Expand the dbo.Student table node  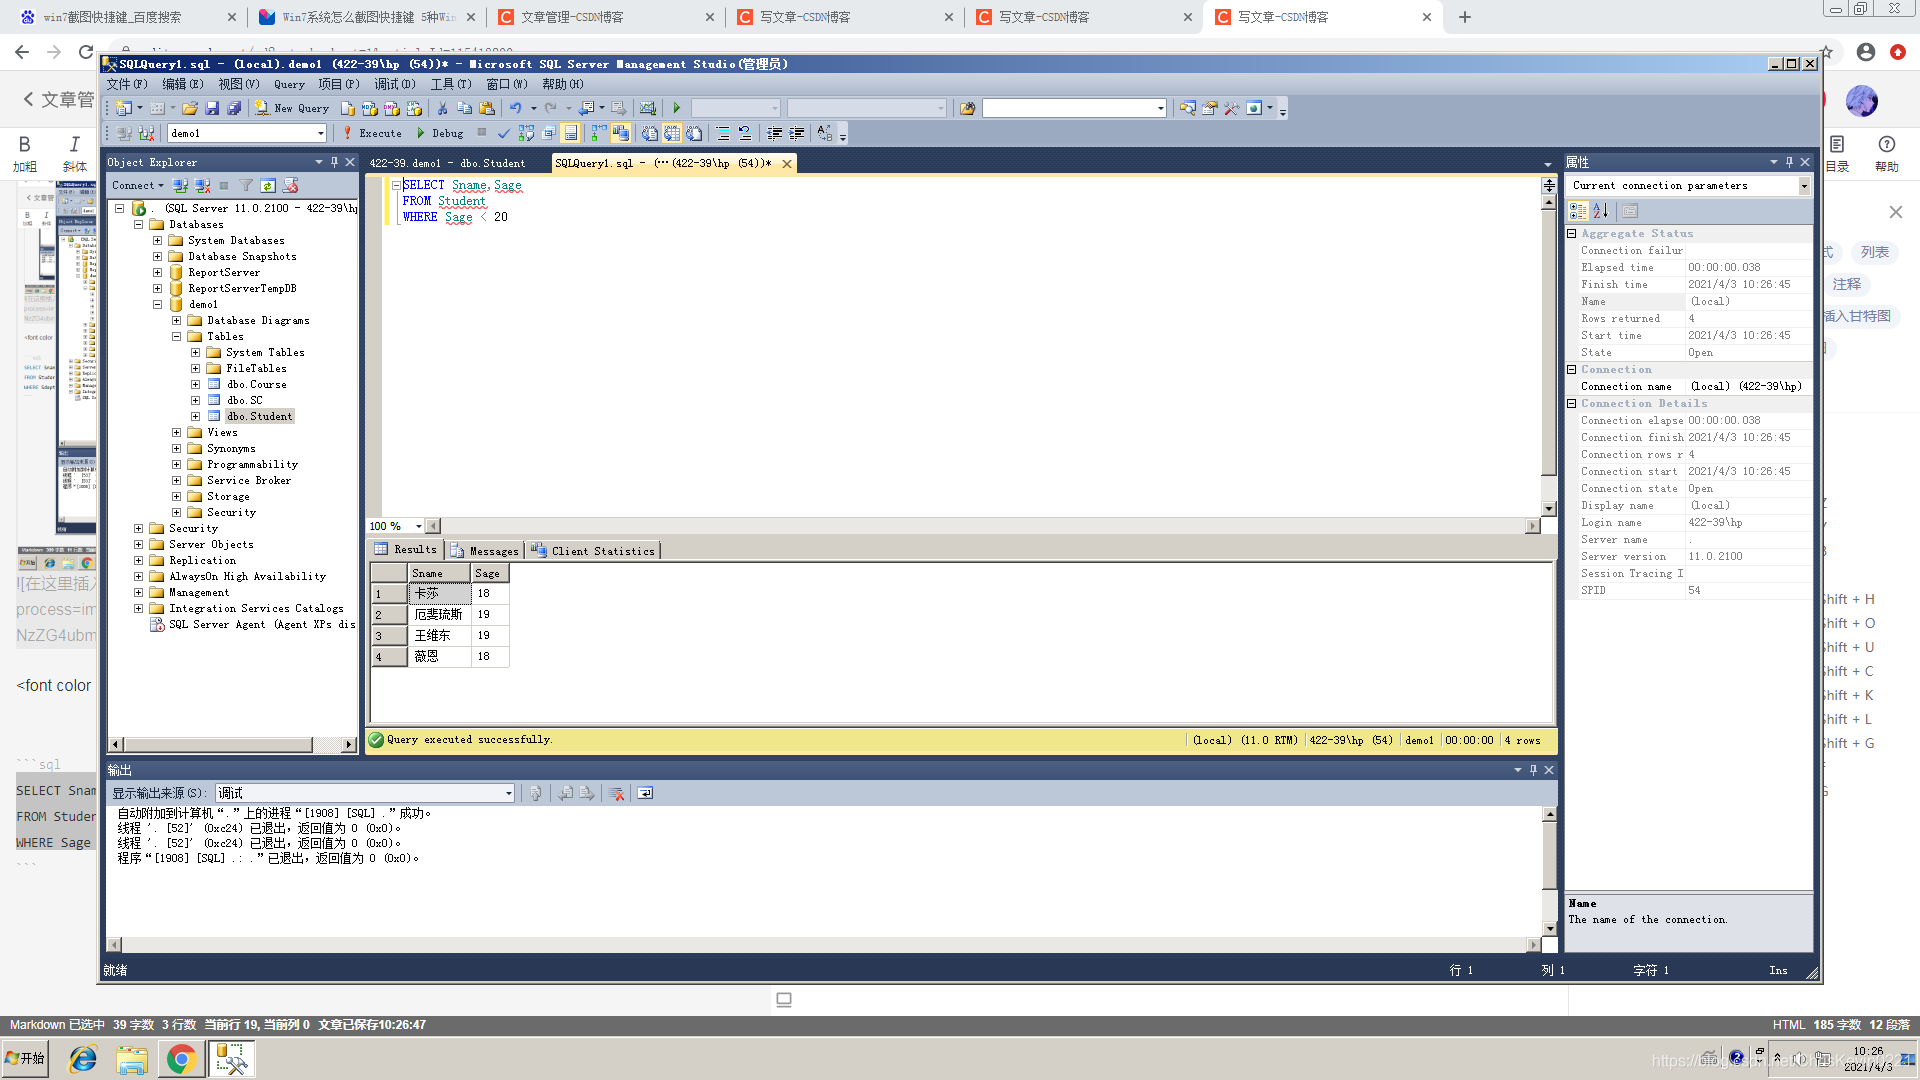pos(195,416)
